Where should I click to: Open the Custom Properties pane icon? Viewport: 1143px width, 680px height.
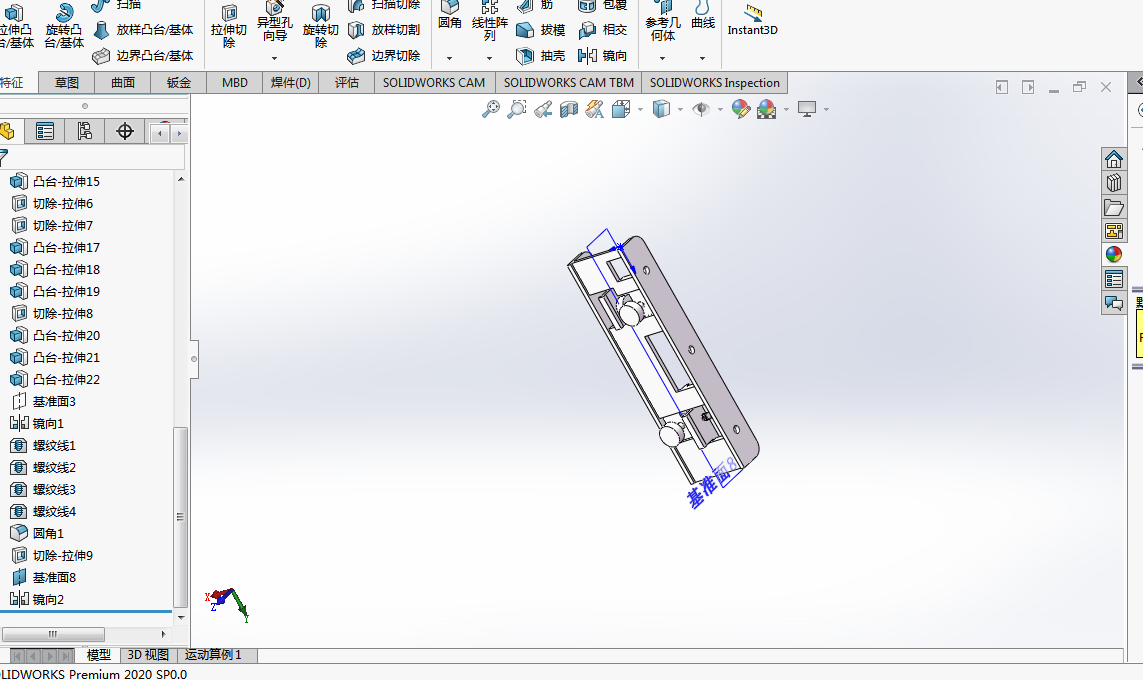[x=1114, y=279]
